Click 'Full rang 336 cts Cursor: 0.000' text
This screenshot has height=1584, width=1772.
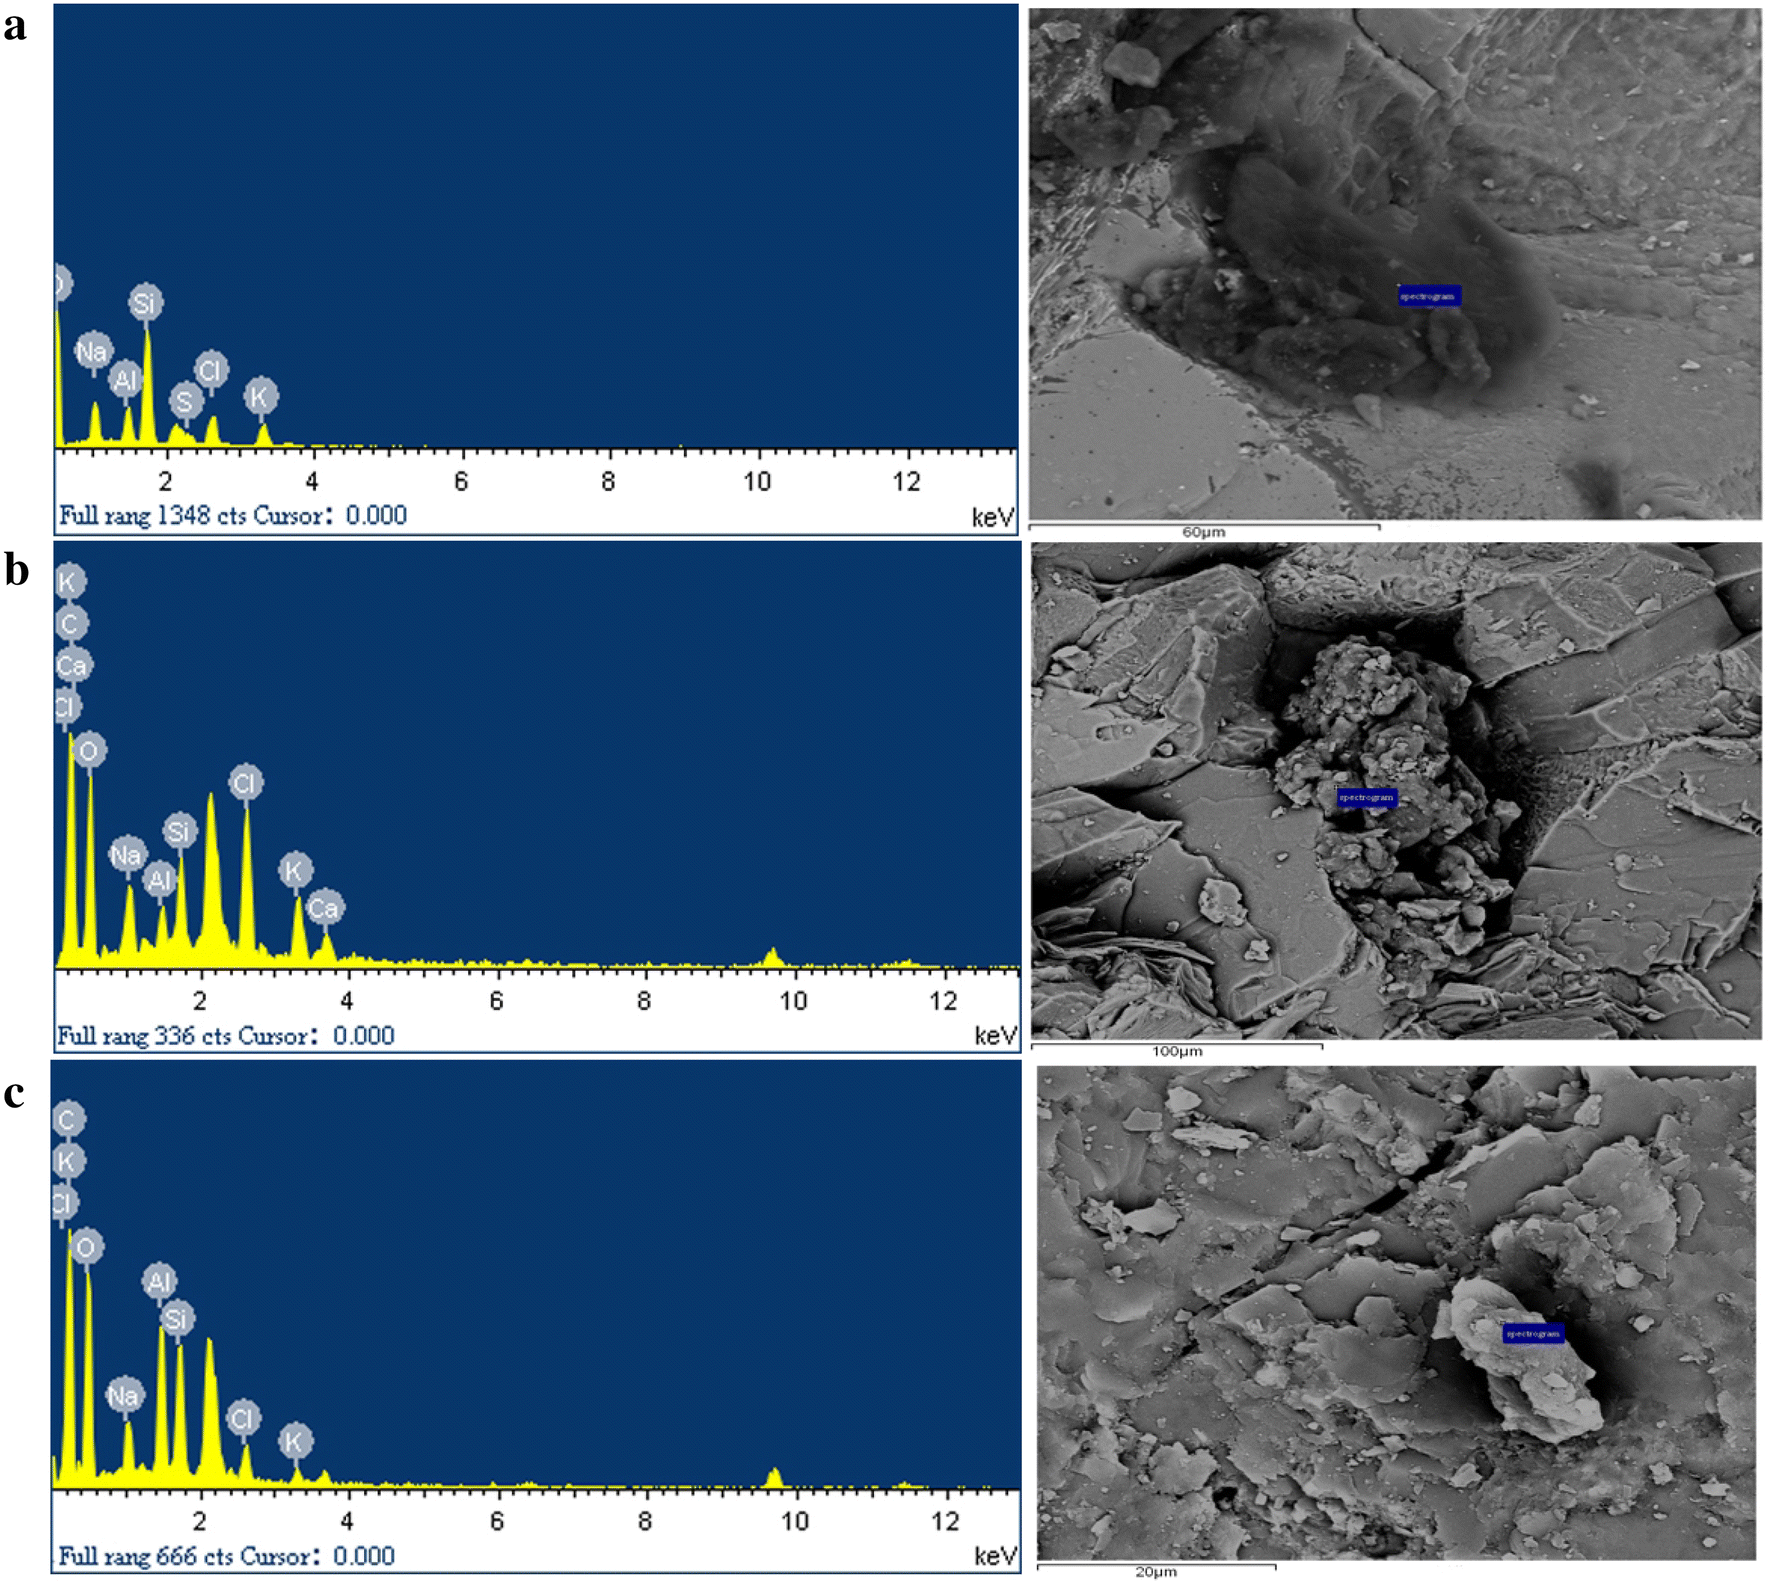[x=226, y=1035]
